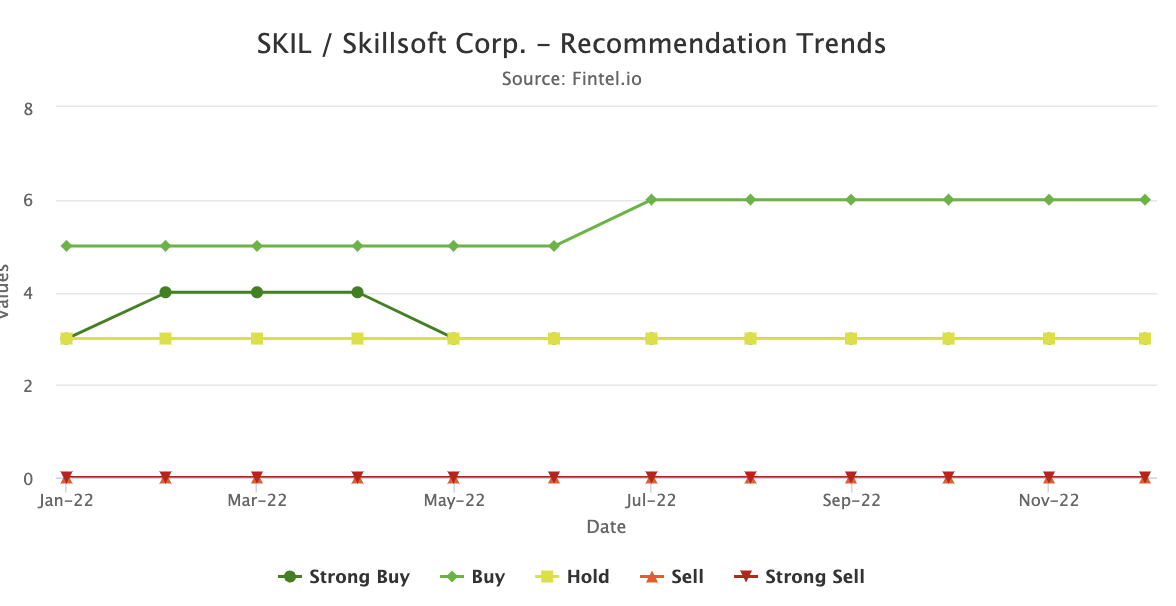
Task: Click the chart title Recommendation Trends
Action: (x=572, y=44)
